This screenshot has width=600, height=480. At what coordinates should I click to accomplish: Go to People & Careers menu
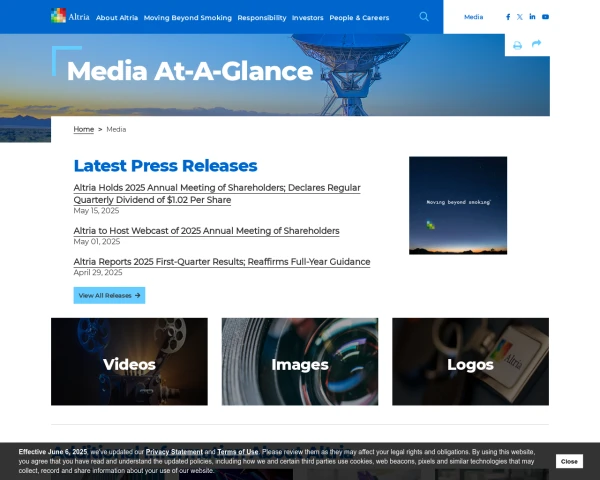[x=359, y=18]
